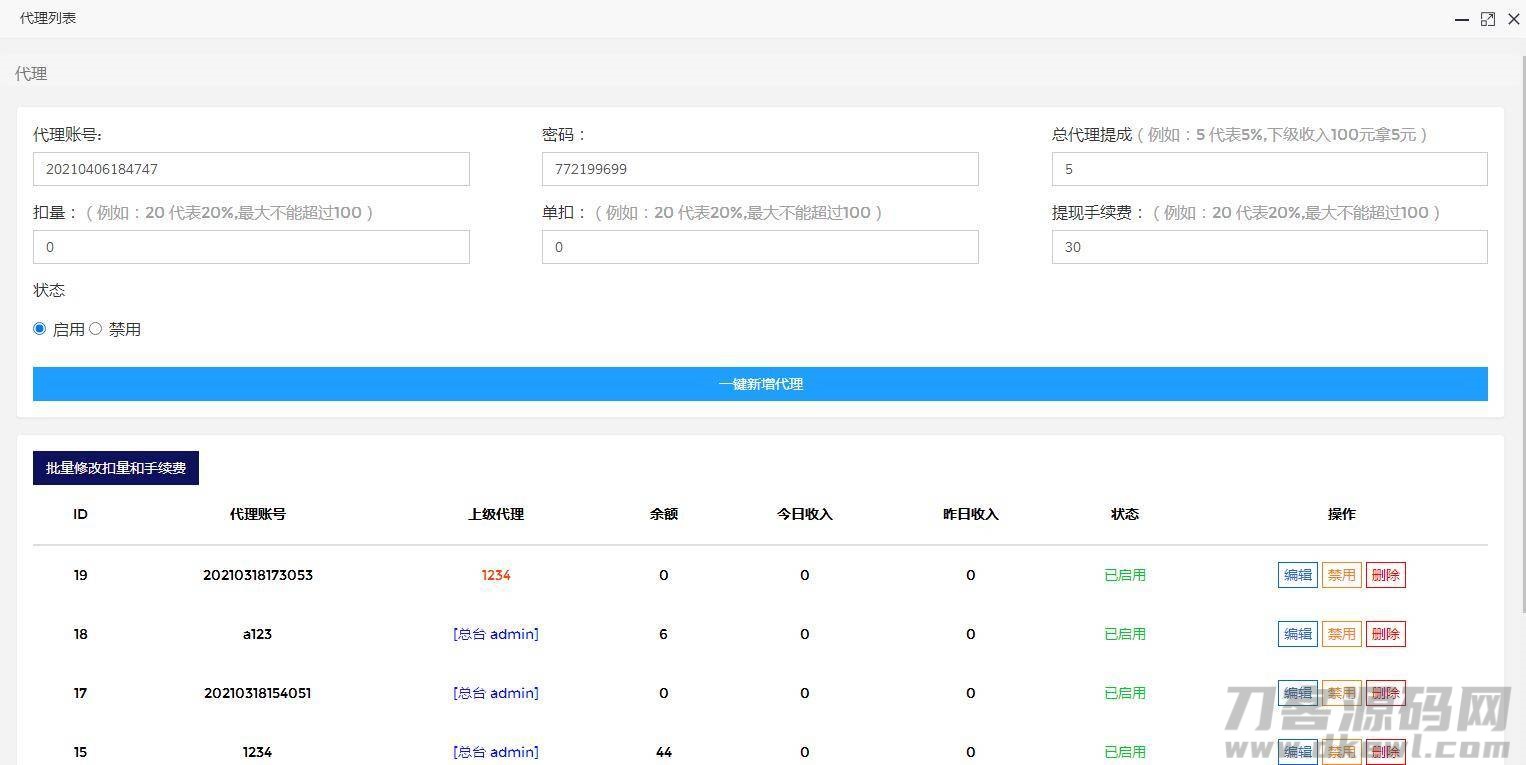Click the minimize window icon

[1462, 18]
